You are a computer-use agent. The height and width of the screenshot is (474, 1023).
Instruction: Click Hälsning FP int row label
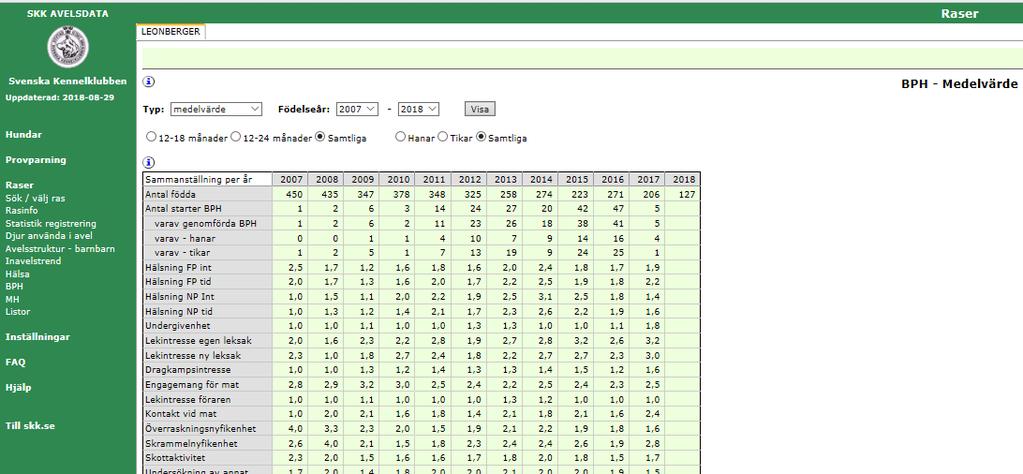point(178,268)
